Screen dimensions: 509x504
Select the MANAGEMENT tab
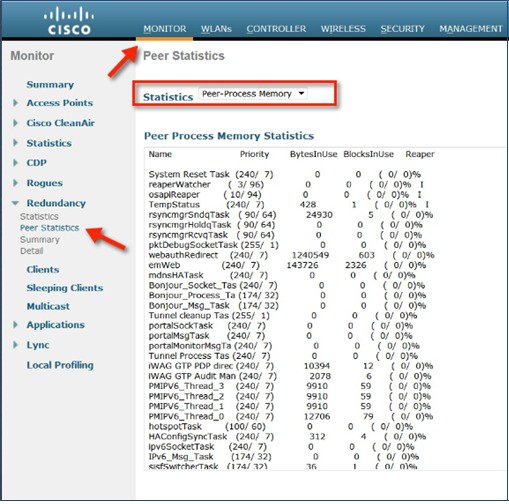pyautogui.click(x=471, y=29)
